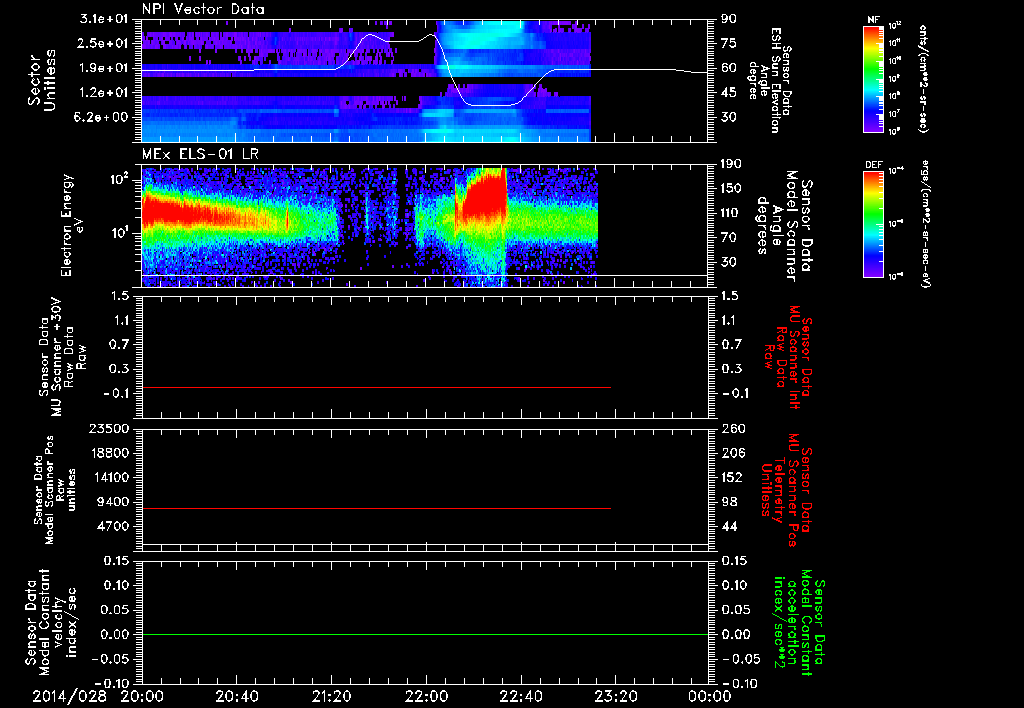Select the DEF energy flux color bar
Screen dimensions: 1024x708
pyautogui.click(x=874, y=224)
